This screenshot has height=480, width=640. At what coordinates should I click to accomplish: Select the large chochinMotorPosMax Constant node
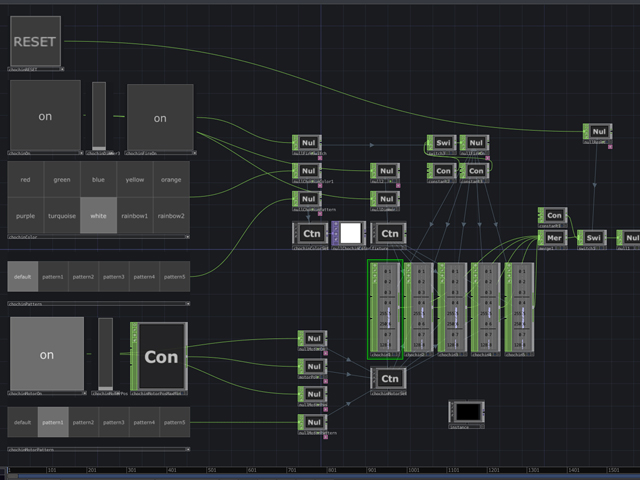(x=159, y=356)
